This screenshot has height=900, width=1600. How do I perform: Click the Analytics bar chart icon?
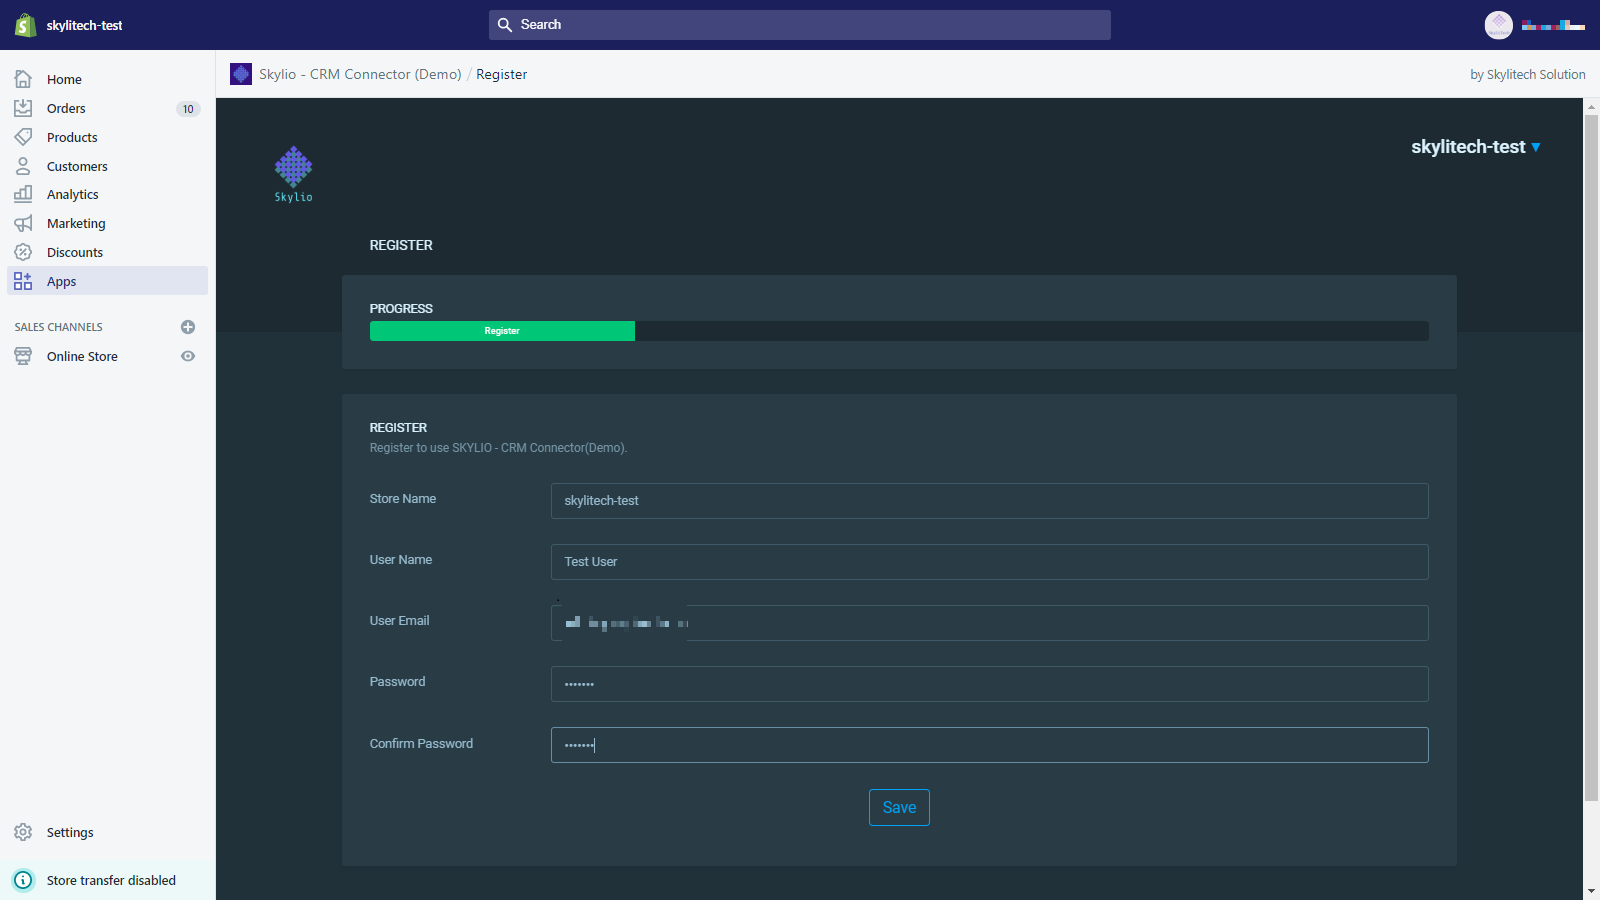23,194
